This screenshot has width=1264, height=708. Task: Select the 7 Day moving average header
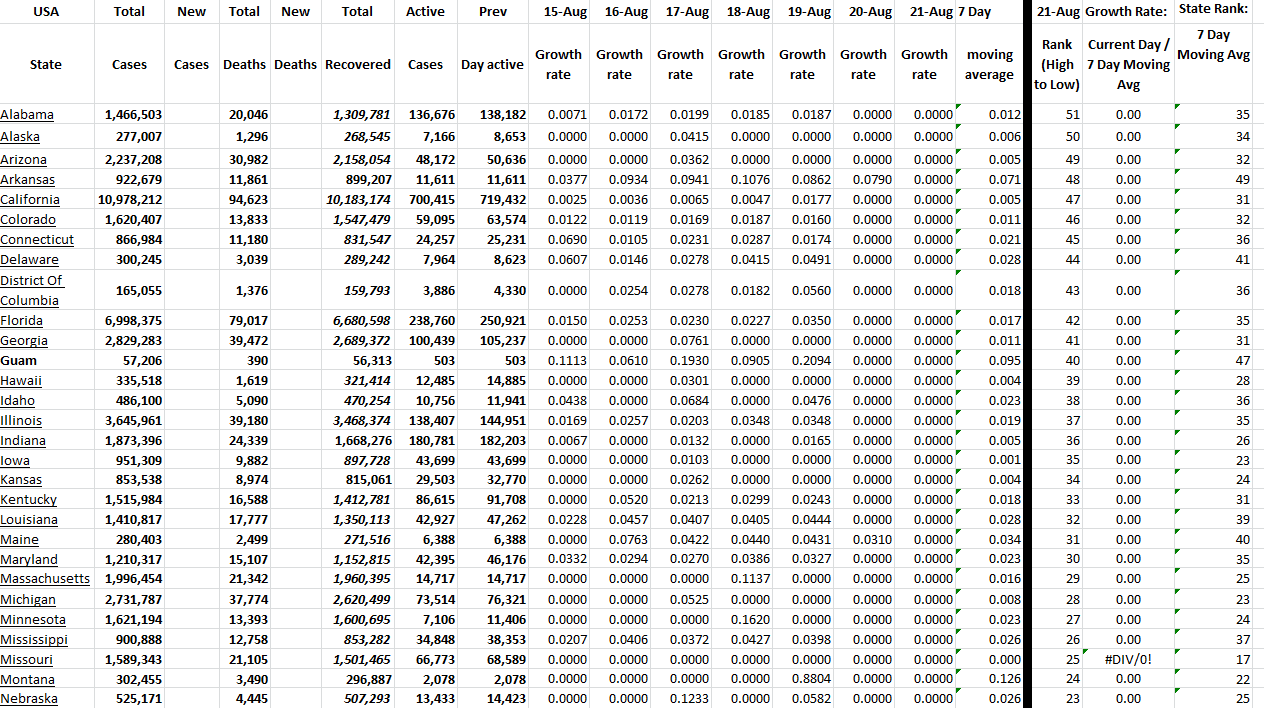989,64
